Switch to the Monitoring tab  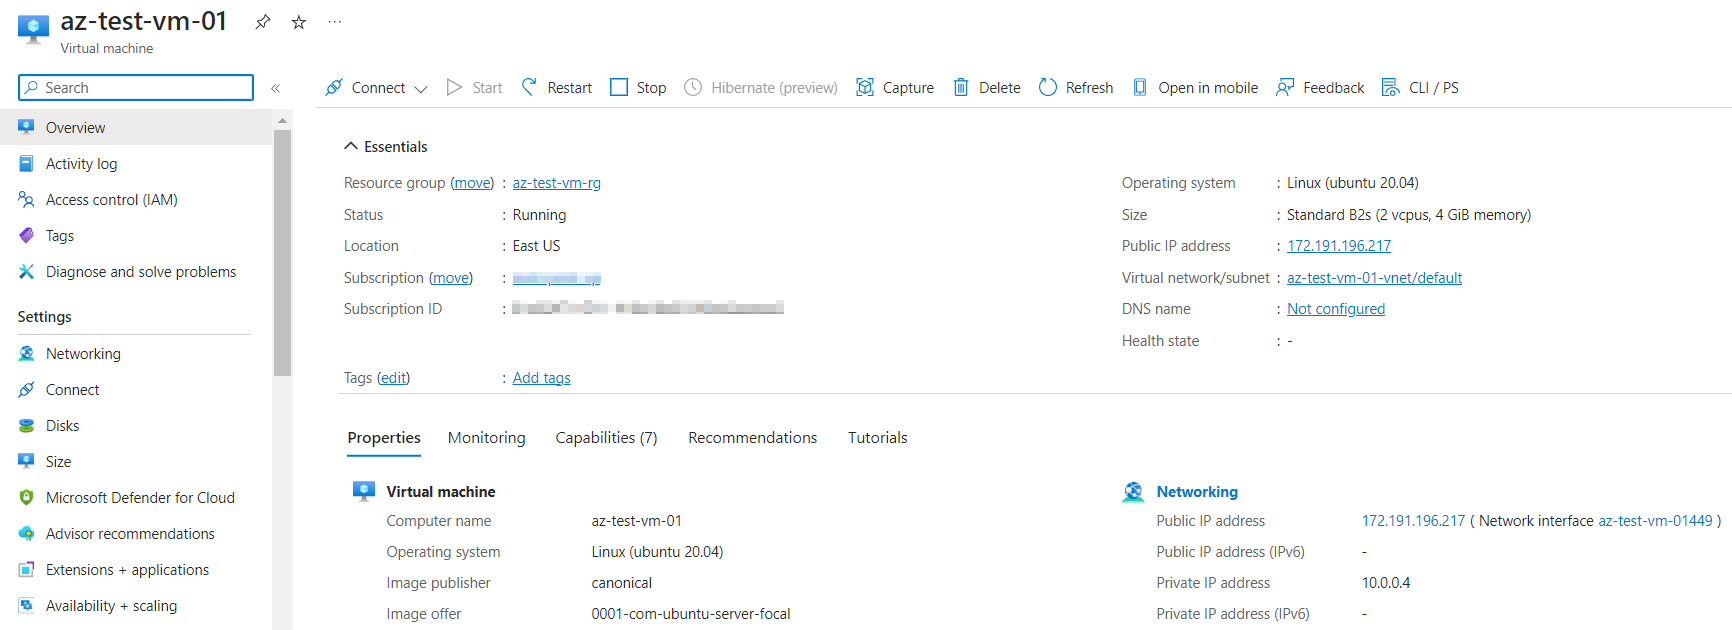click(x=487, y=438)
